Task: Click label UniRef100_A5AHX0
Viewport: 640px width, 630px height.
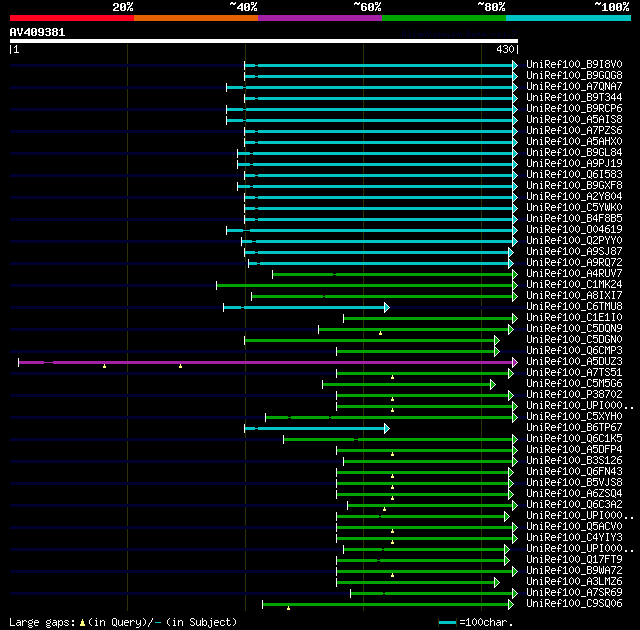Action: tap(574, 142)
